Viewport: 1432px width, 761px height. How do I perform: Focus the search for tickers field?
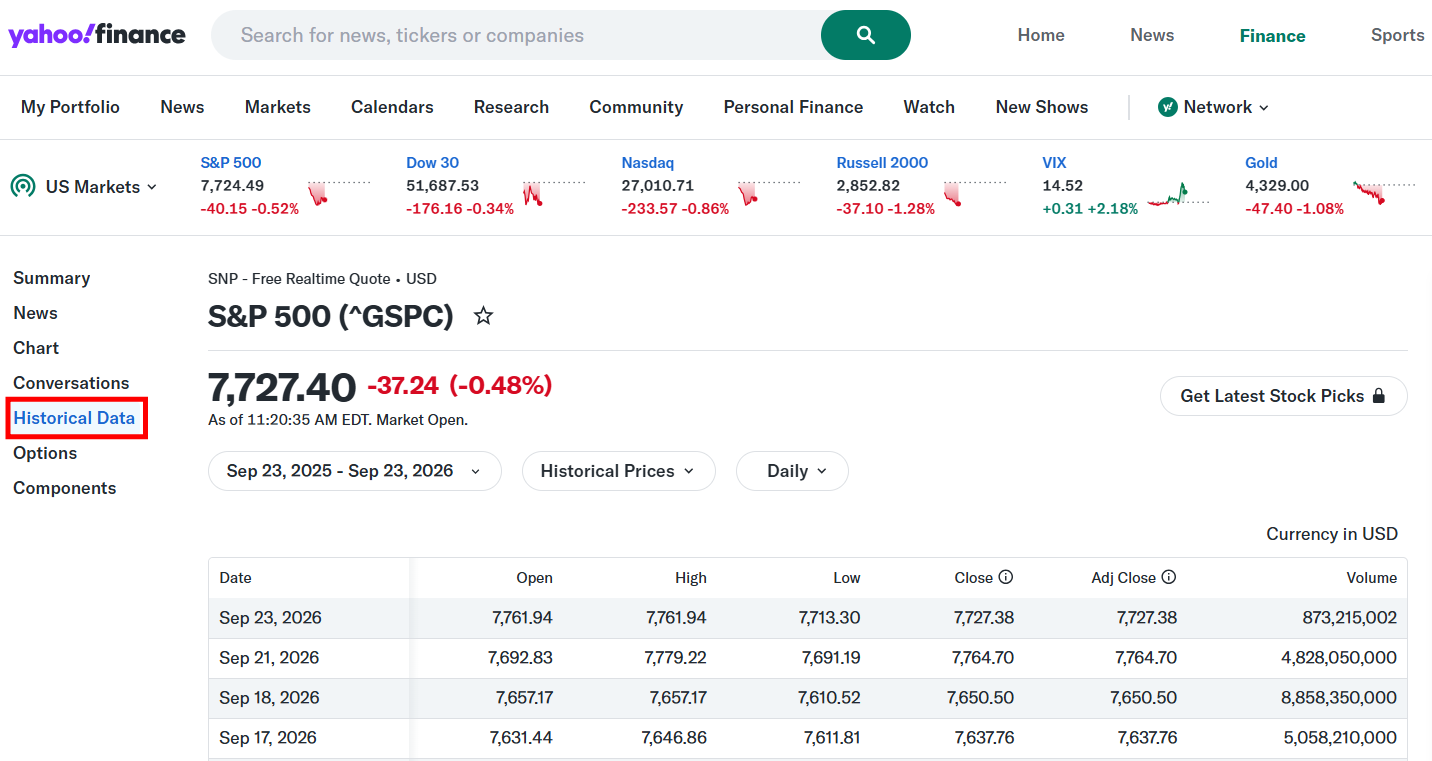516,35
